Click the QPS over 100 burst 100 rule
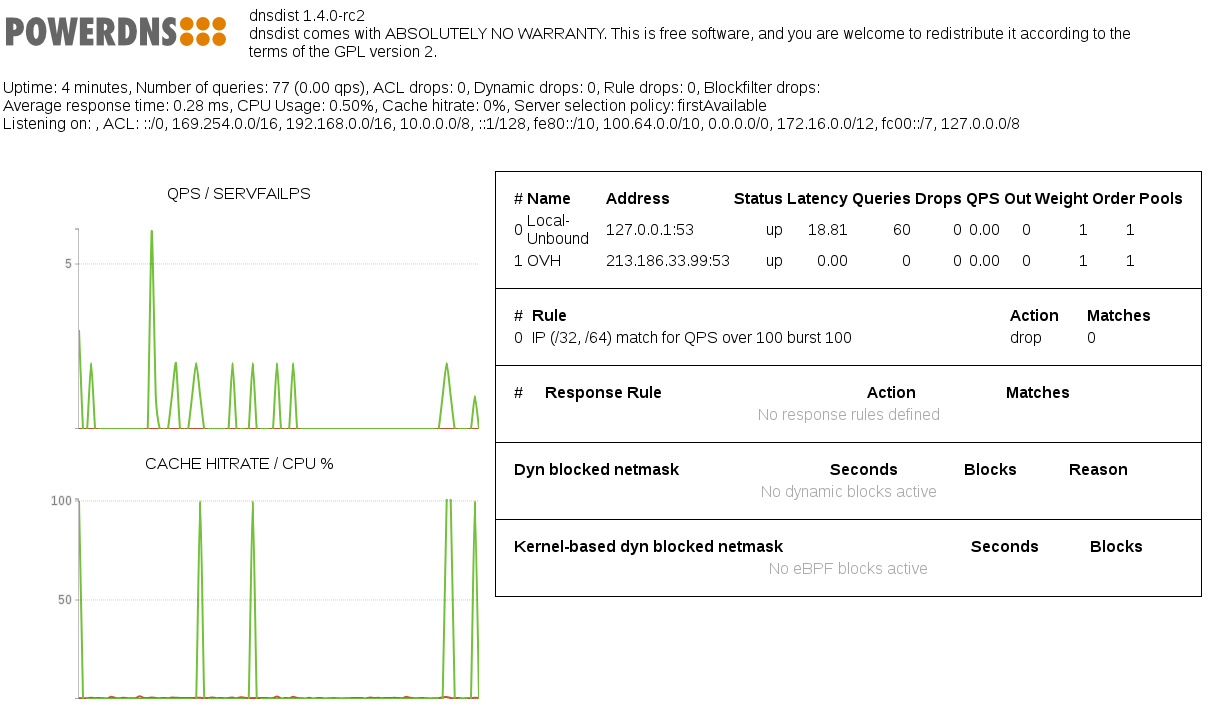Image resolution: width=1214 pixels, height=719 pixels. coord(691,338)
